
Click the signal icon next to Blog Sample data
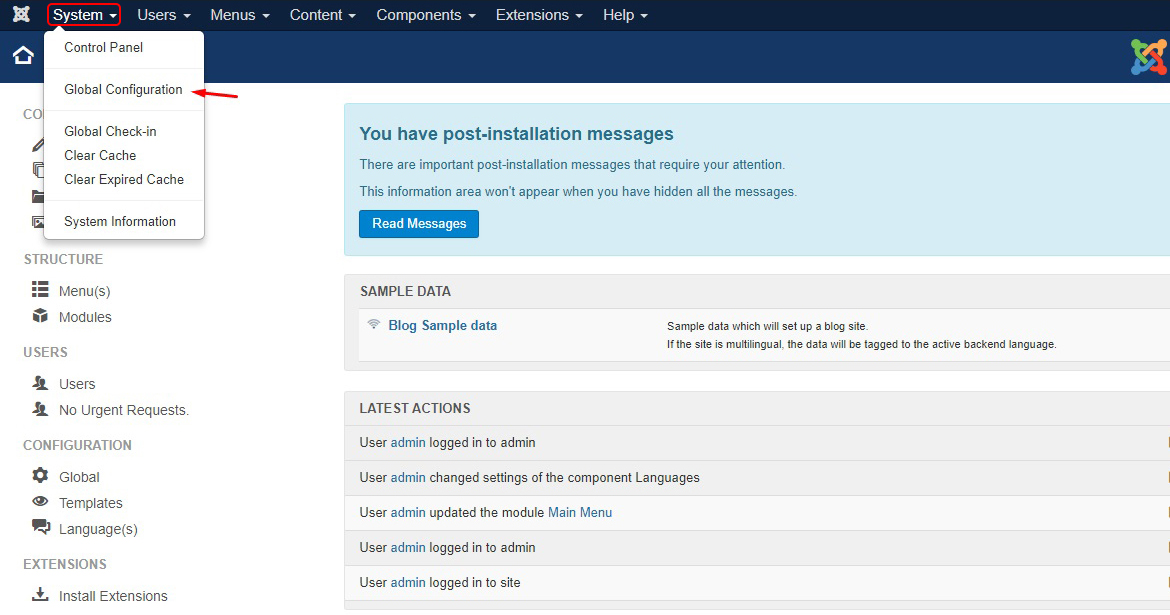pos(373,325)
